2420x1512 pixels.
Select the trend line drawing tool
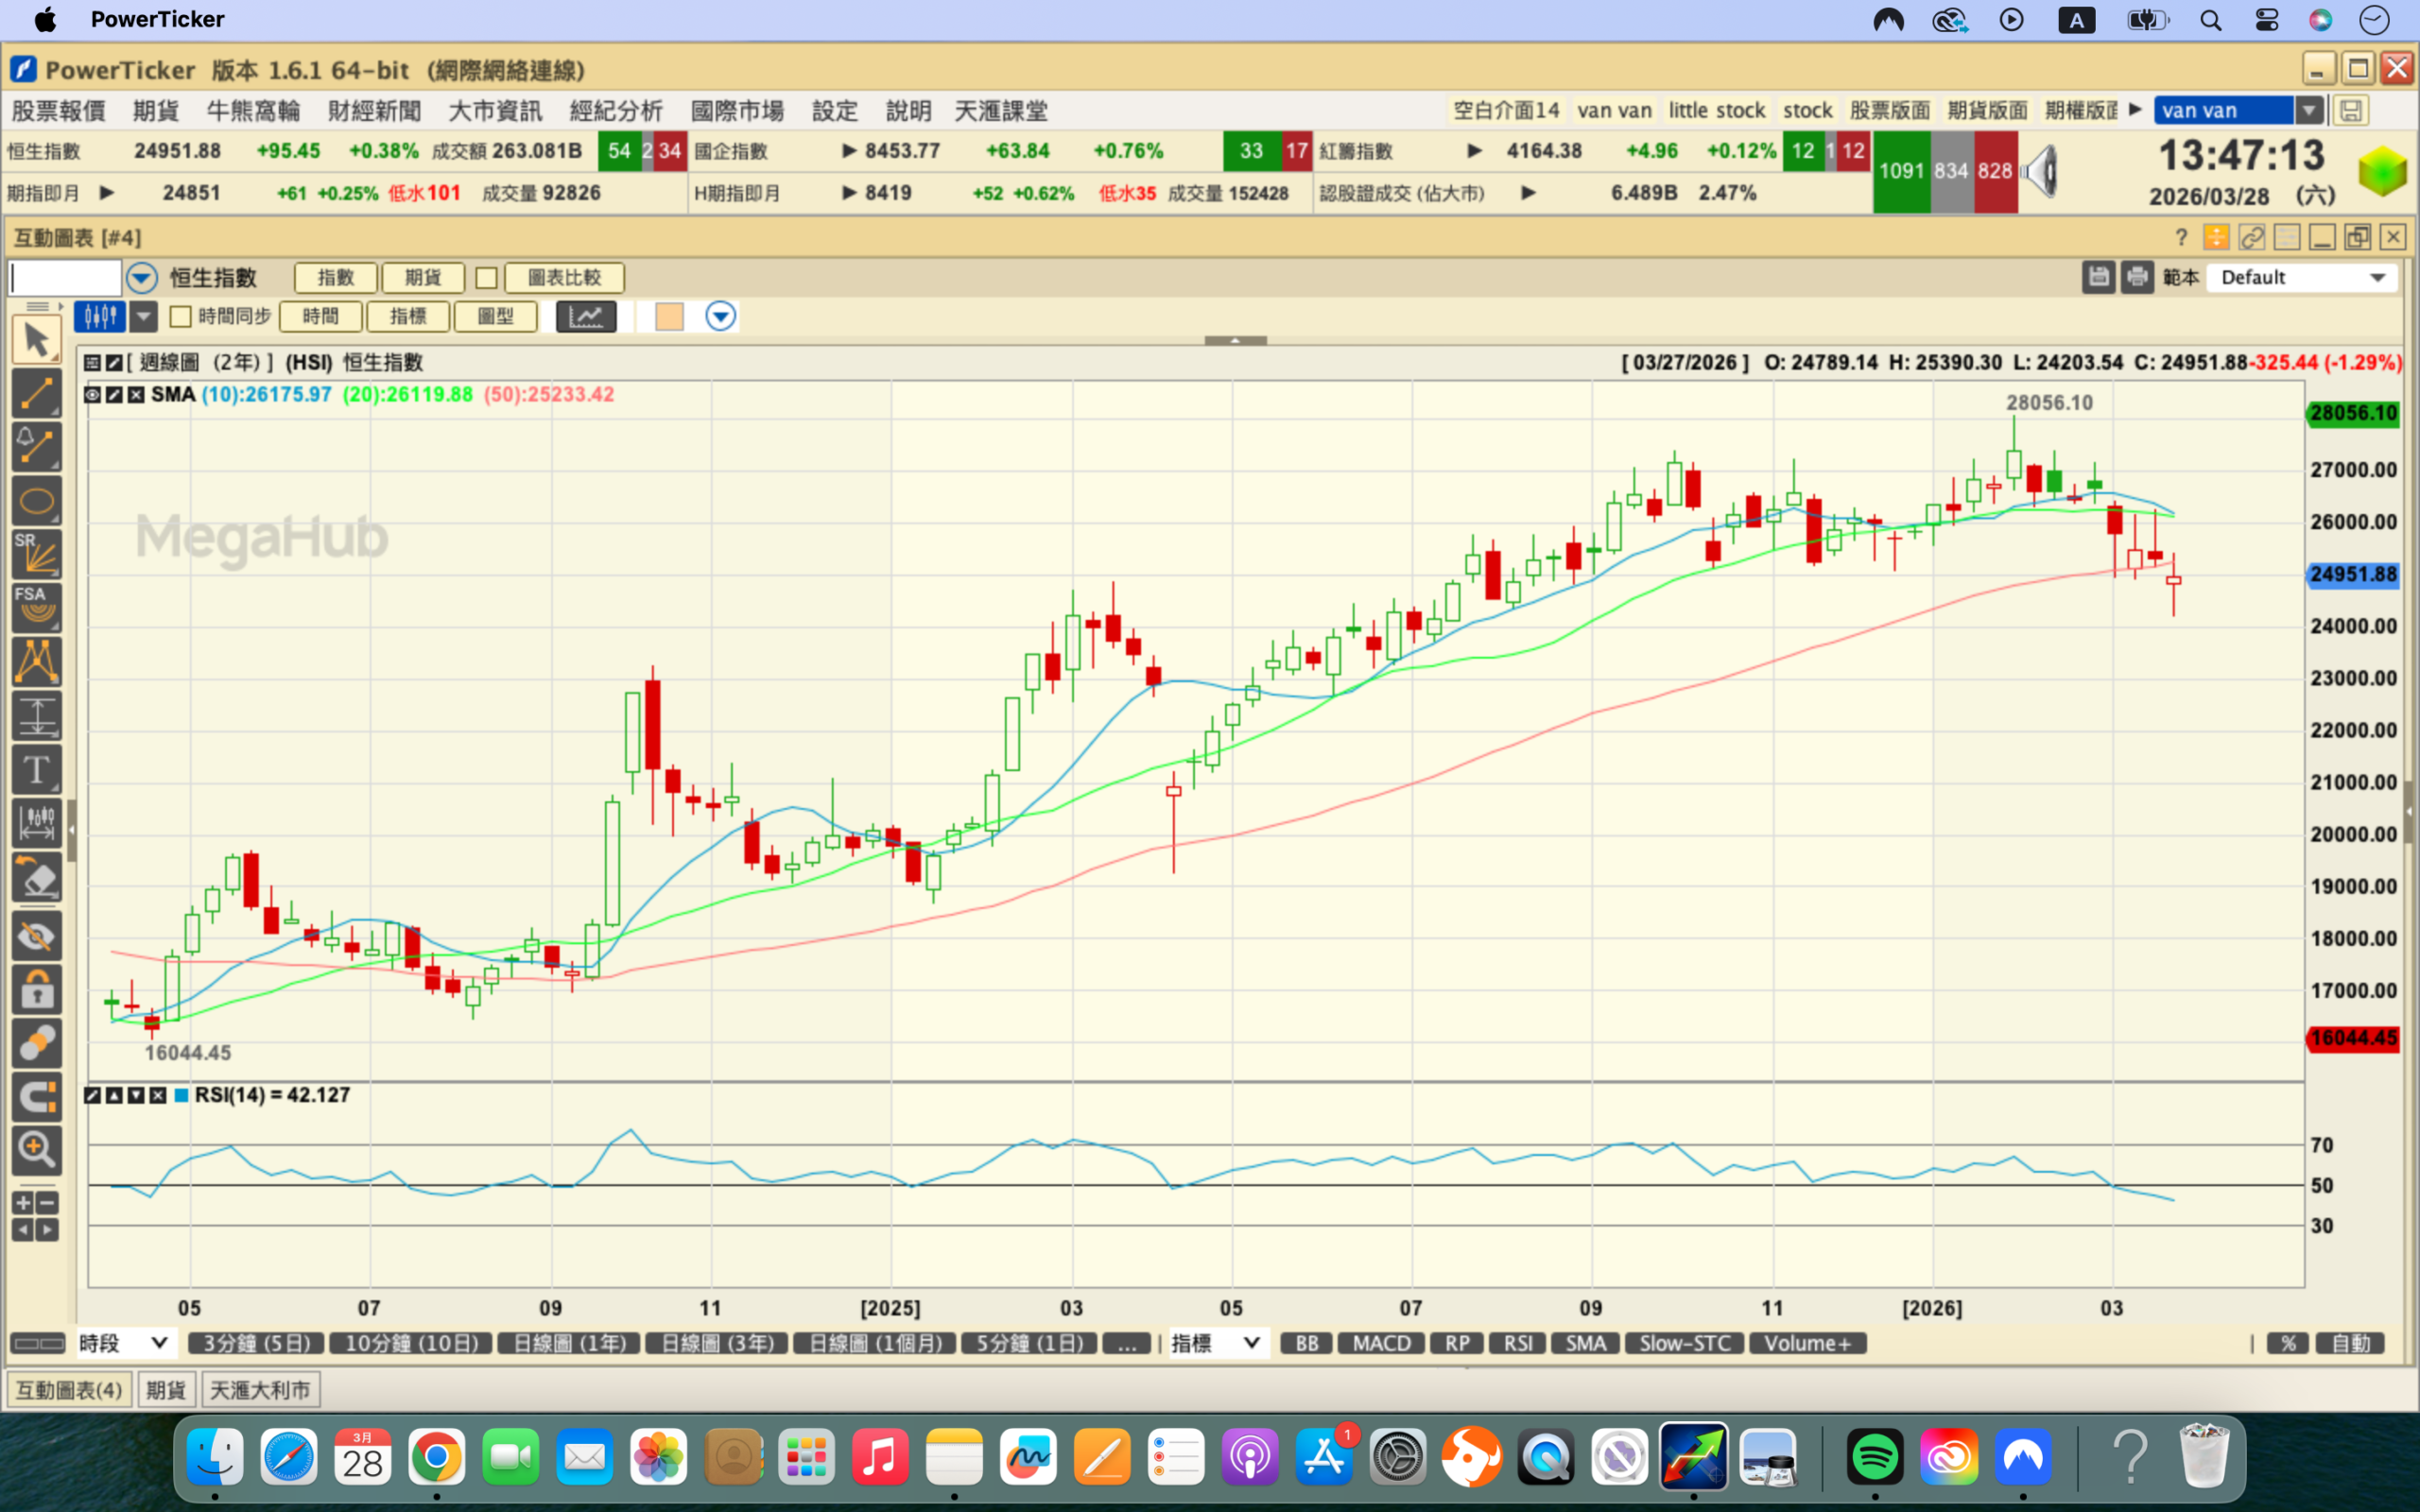[x=37, y=393]
